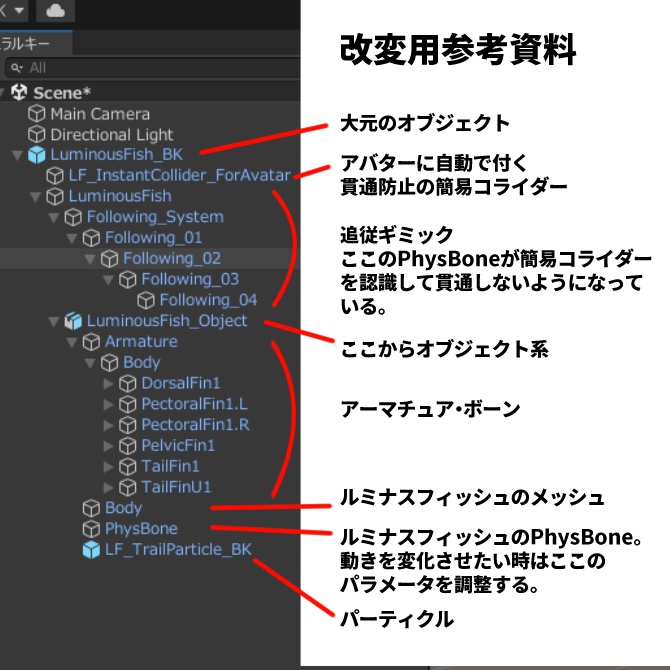This screenshot has height=670, width=670.
Task: Expand the PelvicFin1 arrow
Action: (109, 446)
